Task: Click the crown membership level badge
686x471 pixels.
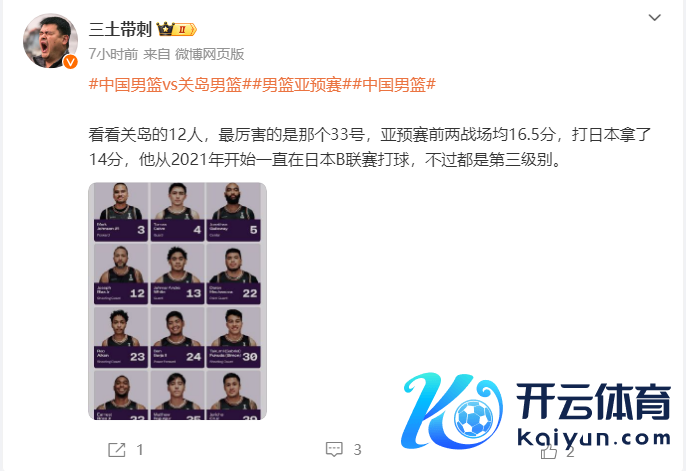Action: pos(177,29)
